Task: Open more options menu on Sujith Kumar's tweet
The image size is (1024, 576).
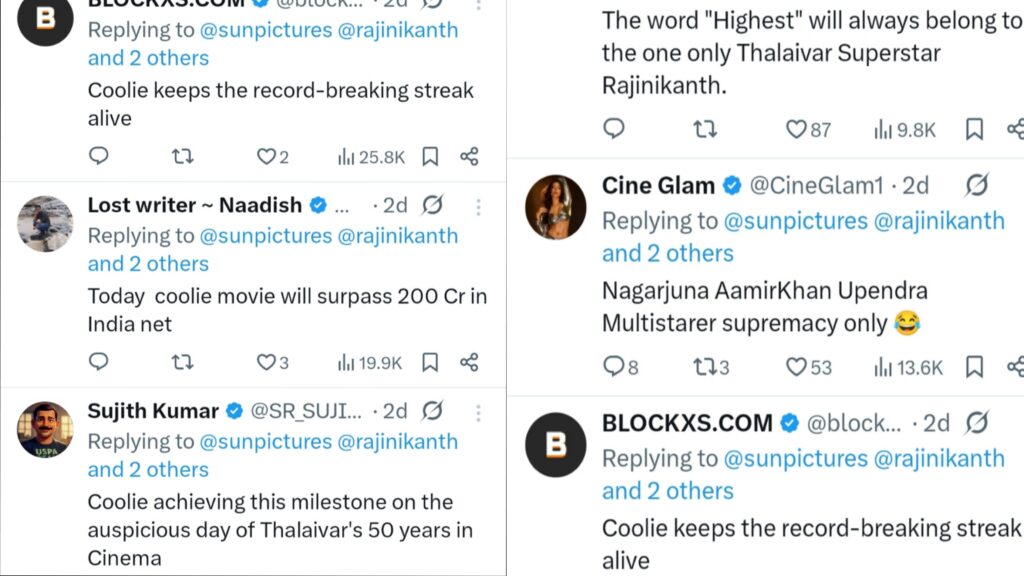Action: click(x=478, y=411)
